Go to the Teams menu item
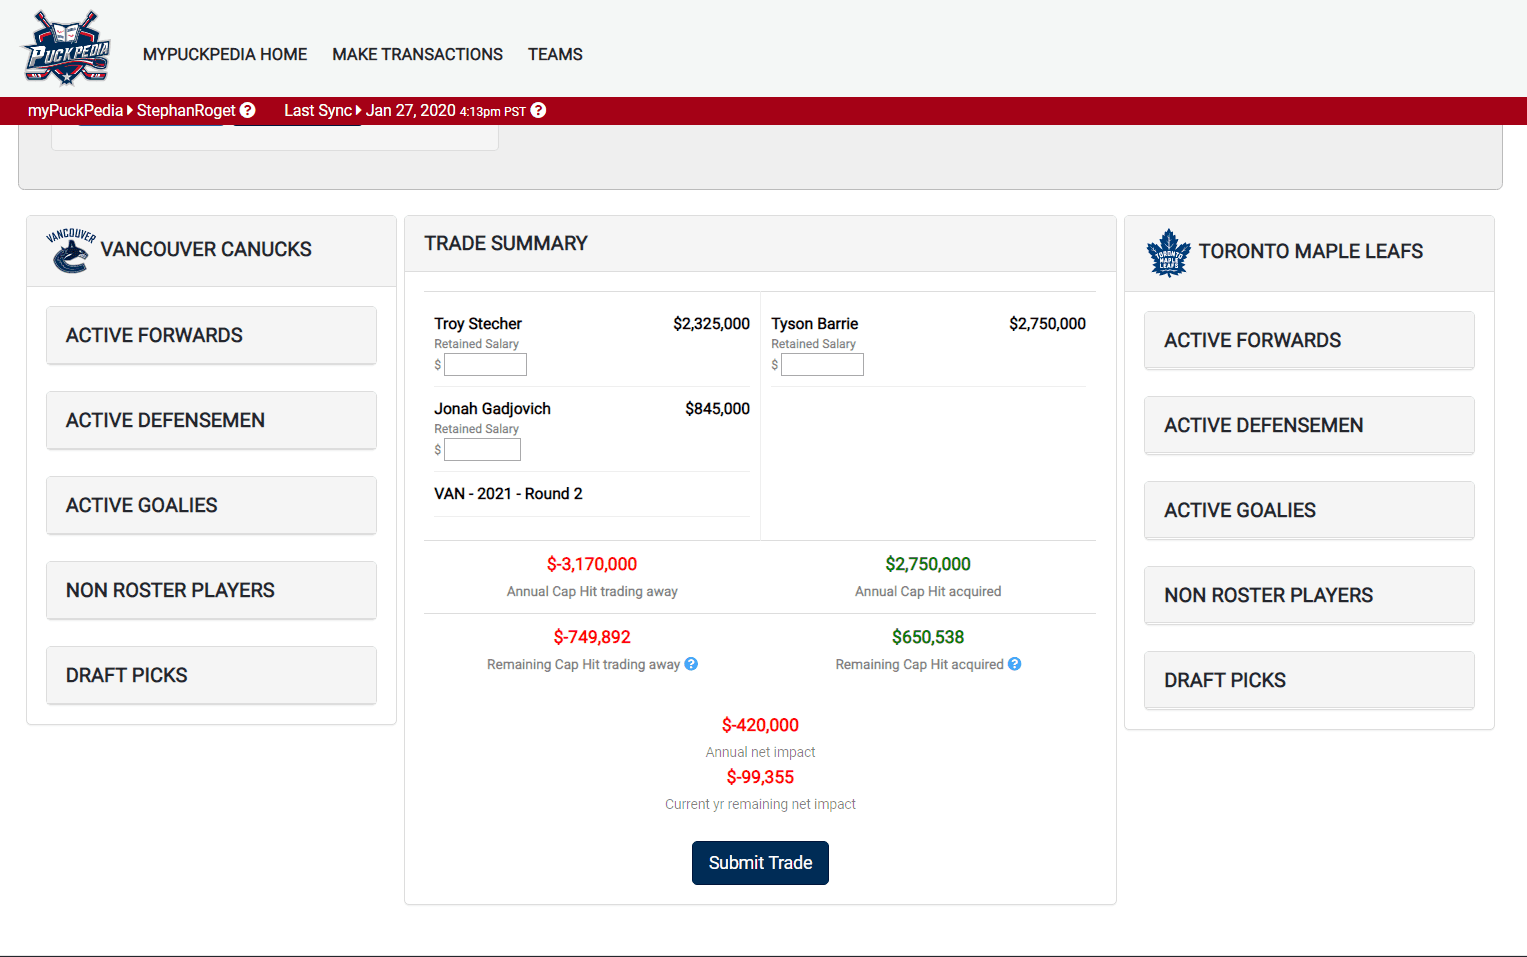Image resolution: width=1527 pixels, height=957 pixels. (555, 55)
